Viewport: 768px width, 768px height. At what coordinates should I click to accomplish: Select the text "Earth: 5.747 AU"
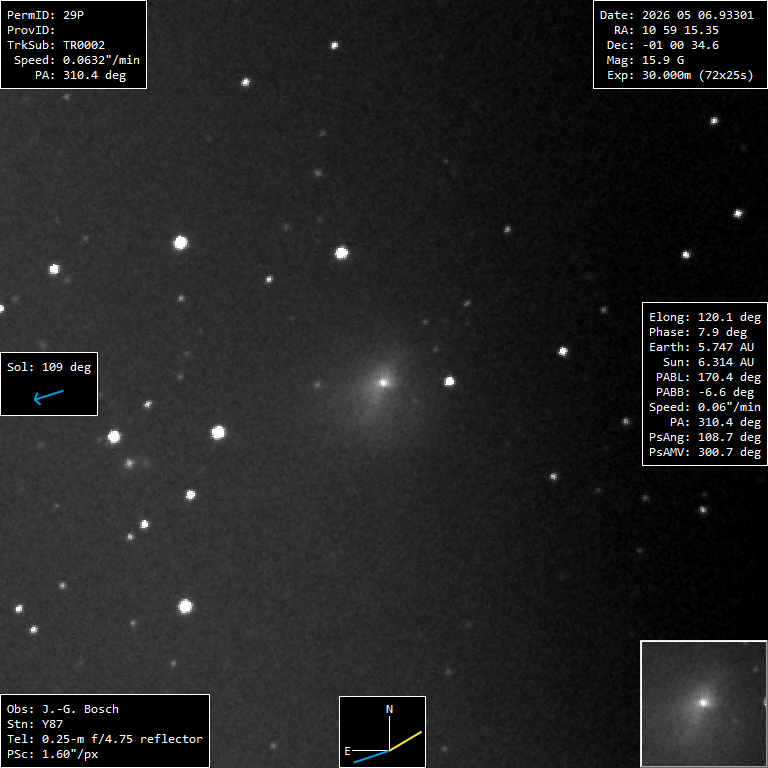[701, 347]
